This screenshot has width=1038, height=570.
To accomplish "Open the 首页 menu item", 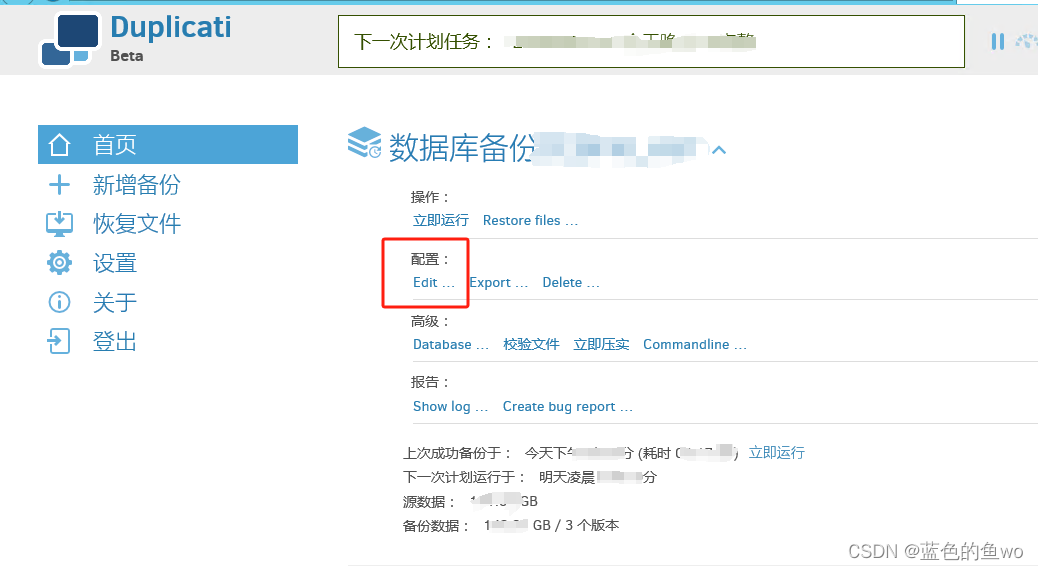I will [168, 144].
